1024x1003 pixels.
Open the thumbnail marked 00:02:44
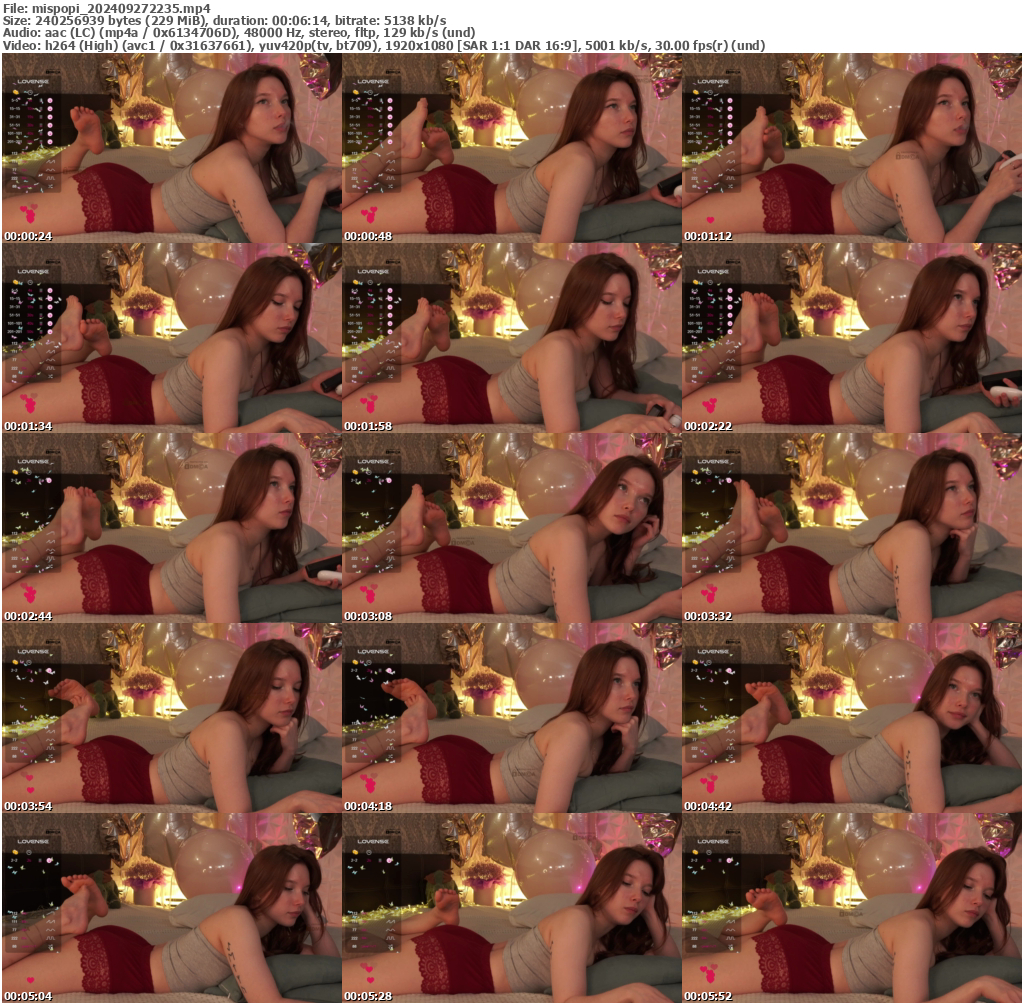pos(171,529)
